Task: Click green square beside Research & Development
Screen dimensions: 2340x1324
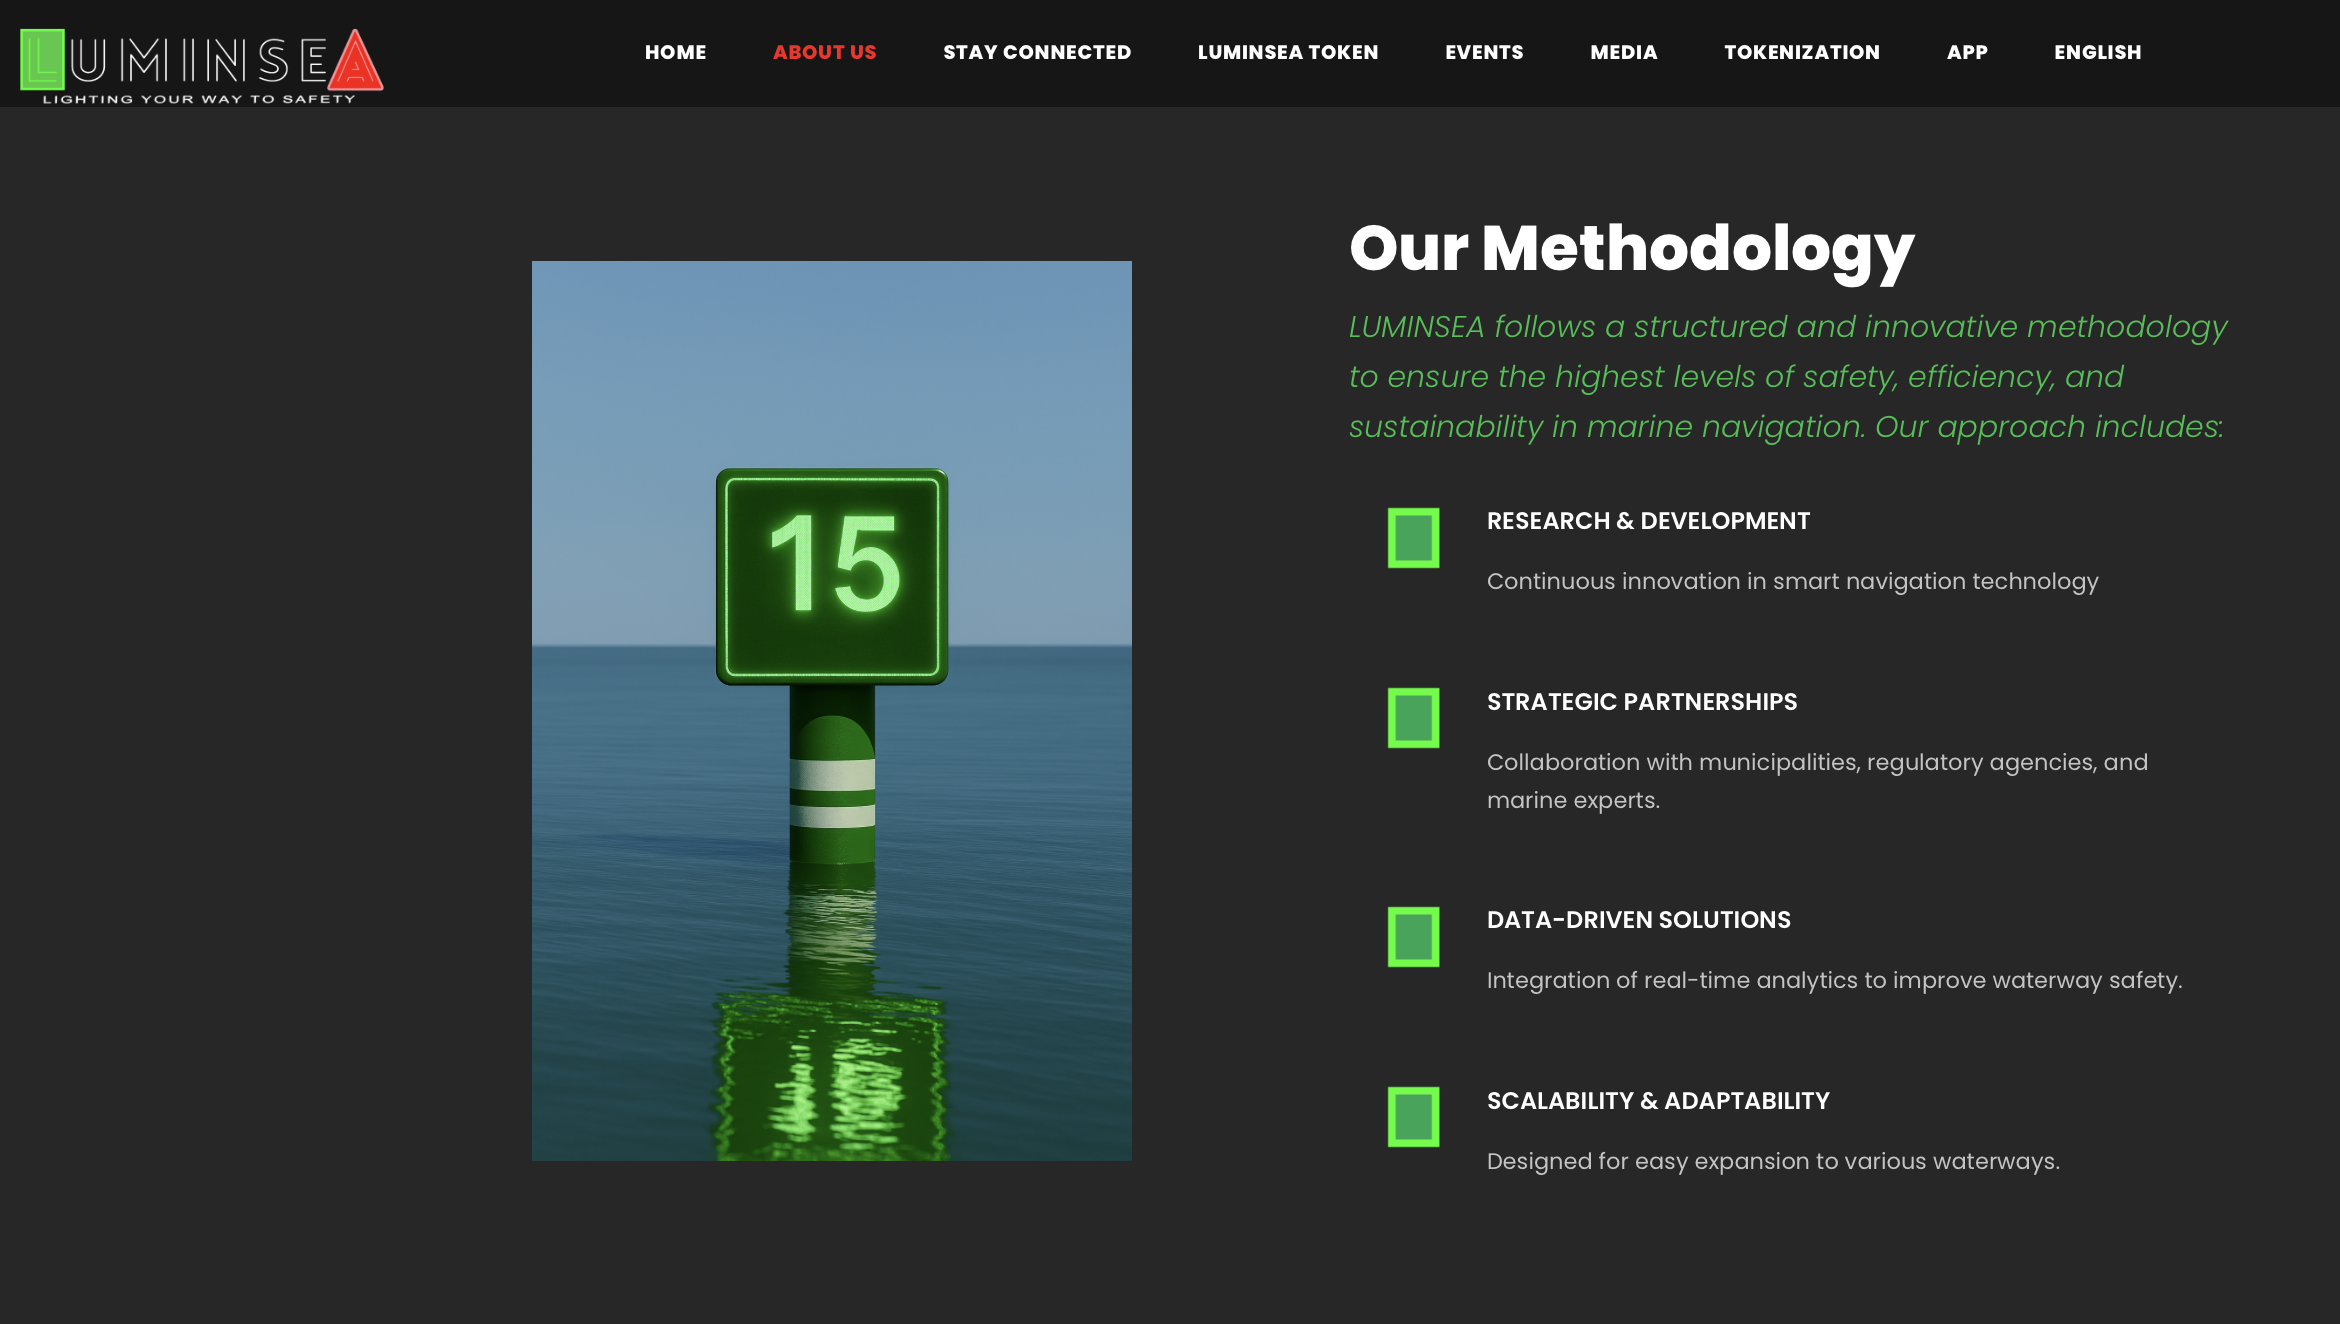Action: coord(1413,538)
